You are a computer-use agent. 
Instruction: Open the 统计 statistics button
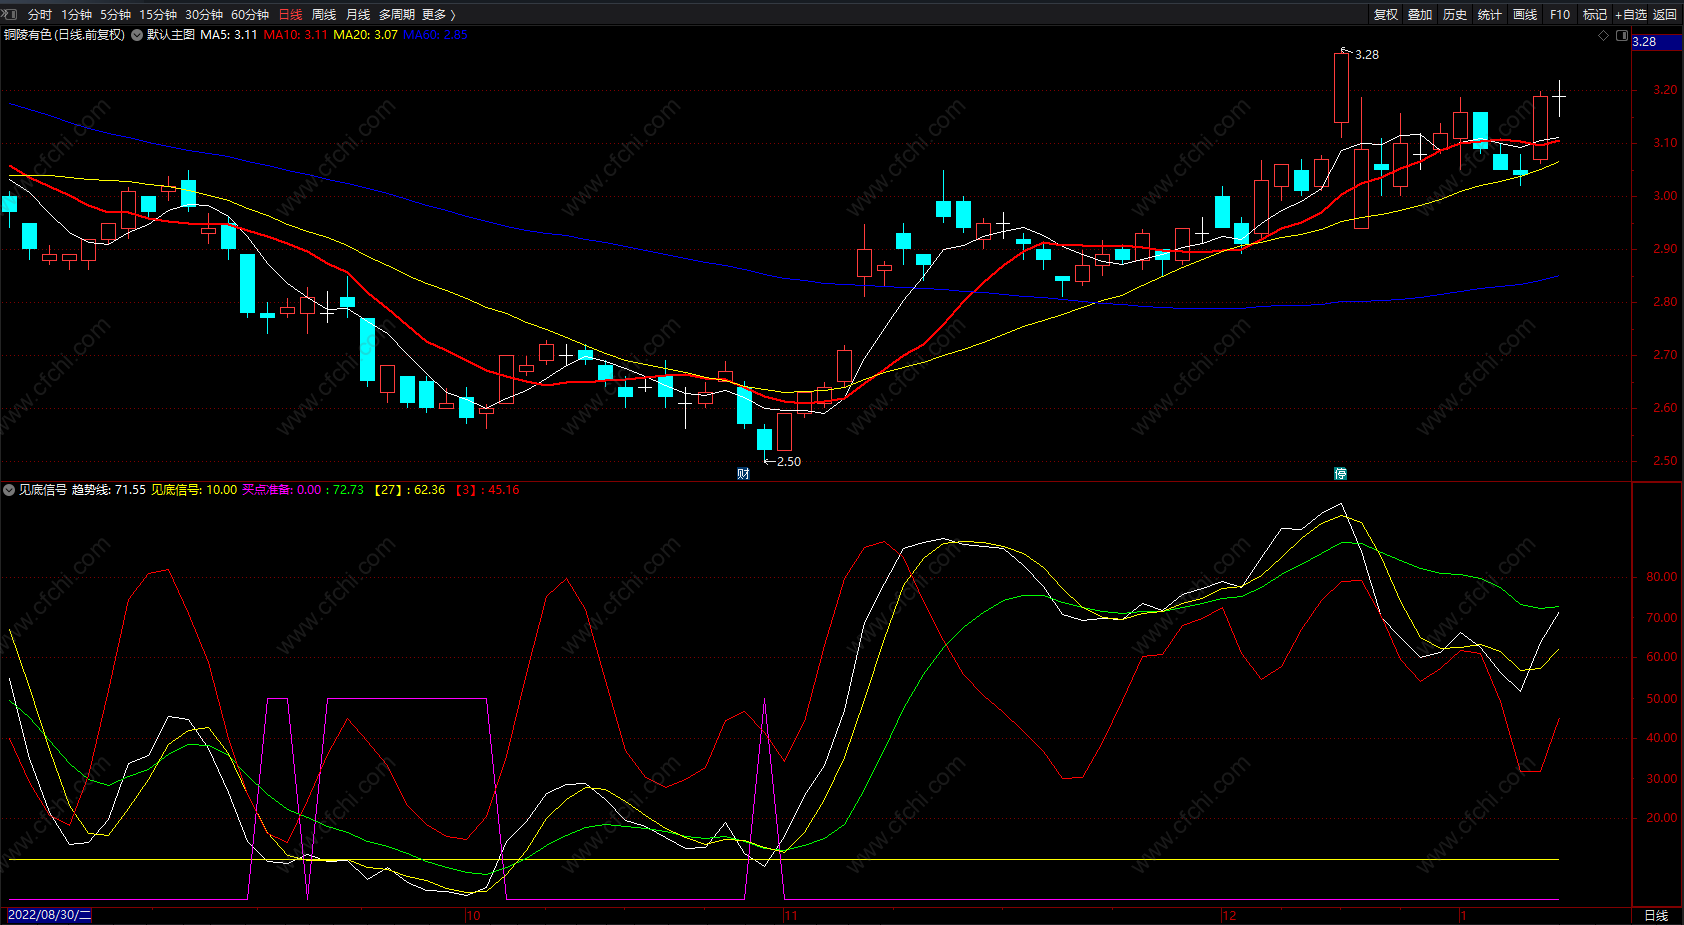pos(1490,14)
